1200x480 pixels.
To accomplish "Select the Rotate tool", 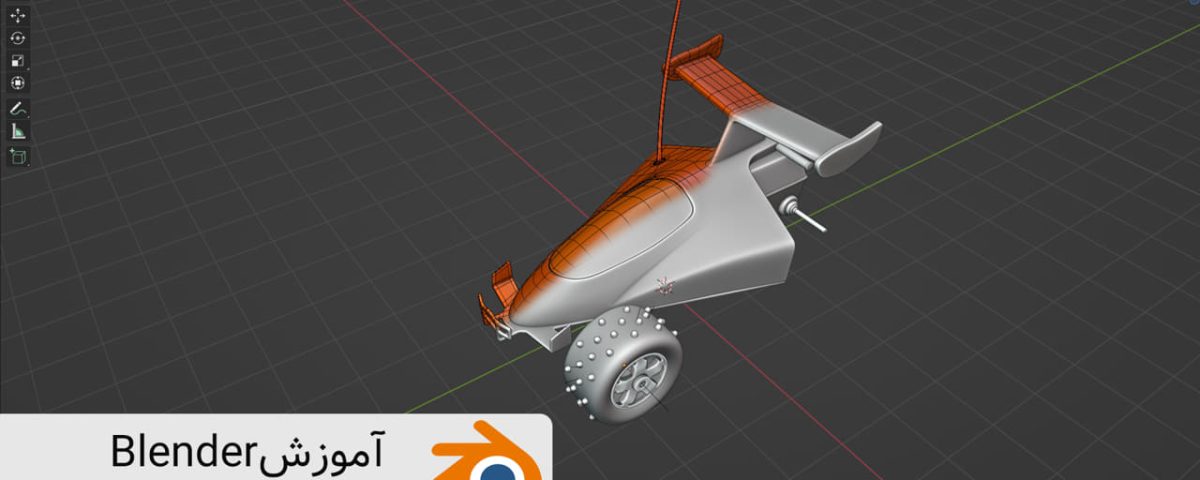I will coord(18,38).
